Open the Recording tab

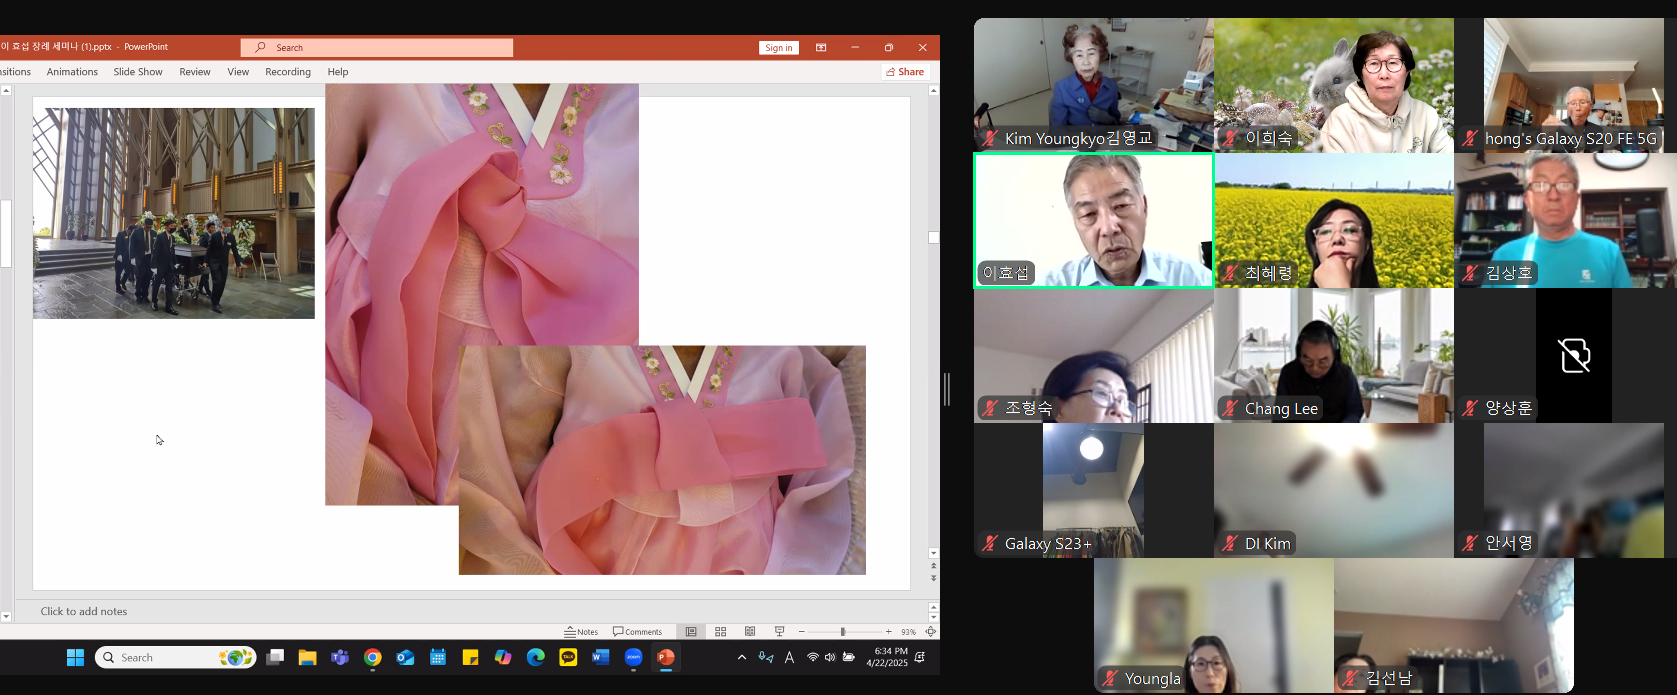288,72
